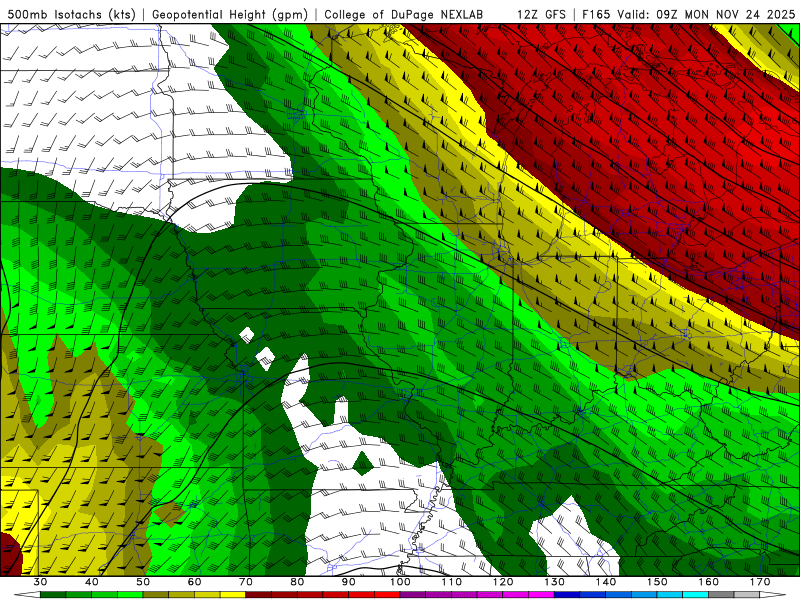Click the purple swatch just above 100
Screen dimensions: 800x600
[x=413, y=595]
